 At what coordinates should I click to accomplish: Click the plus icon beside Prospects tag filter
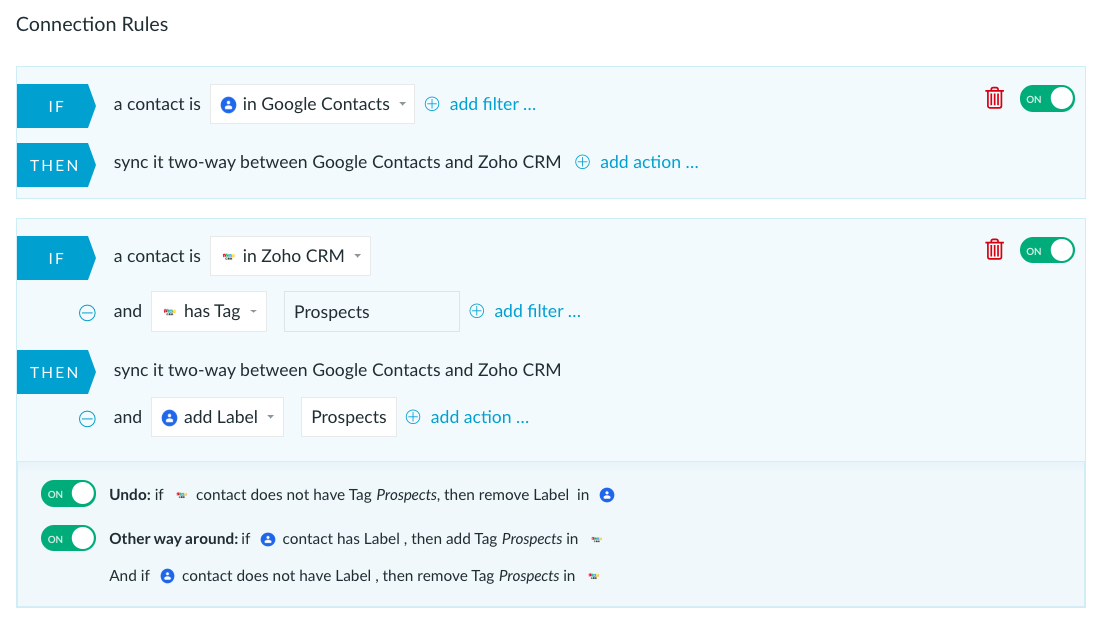(x=477, y=312)
